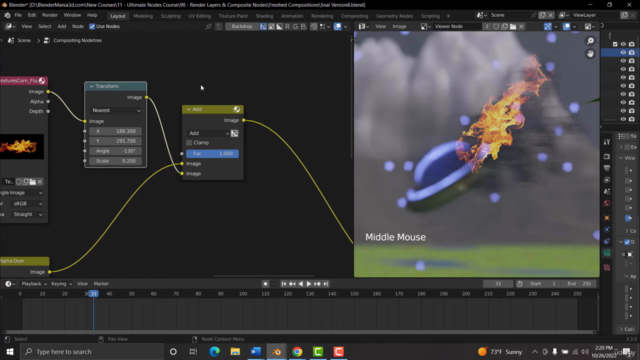Image resolution: width=640 pixels, height=360 pixels.
Task: Collapse the Transform node with its chevron
Action: [91, 86]
